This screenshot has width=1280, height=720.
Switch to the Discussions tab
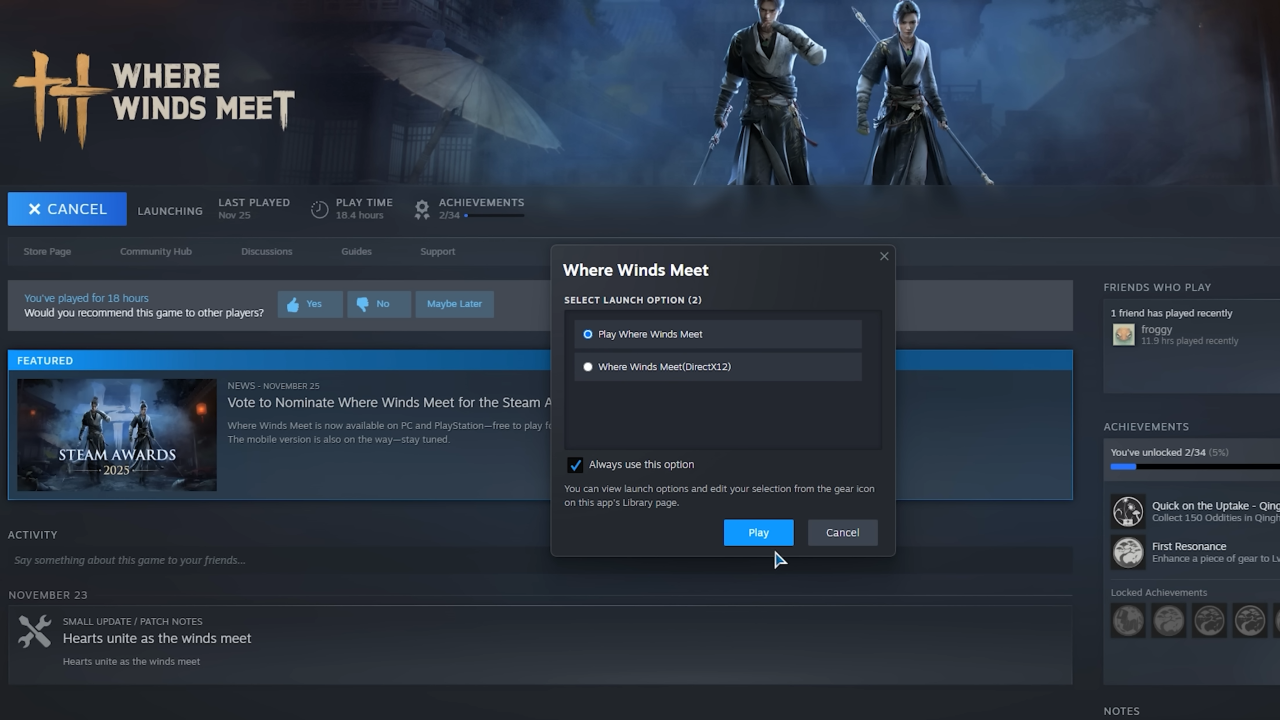267,252
